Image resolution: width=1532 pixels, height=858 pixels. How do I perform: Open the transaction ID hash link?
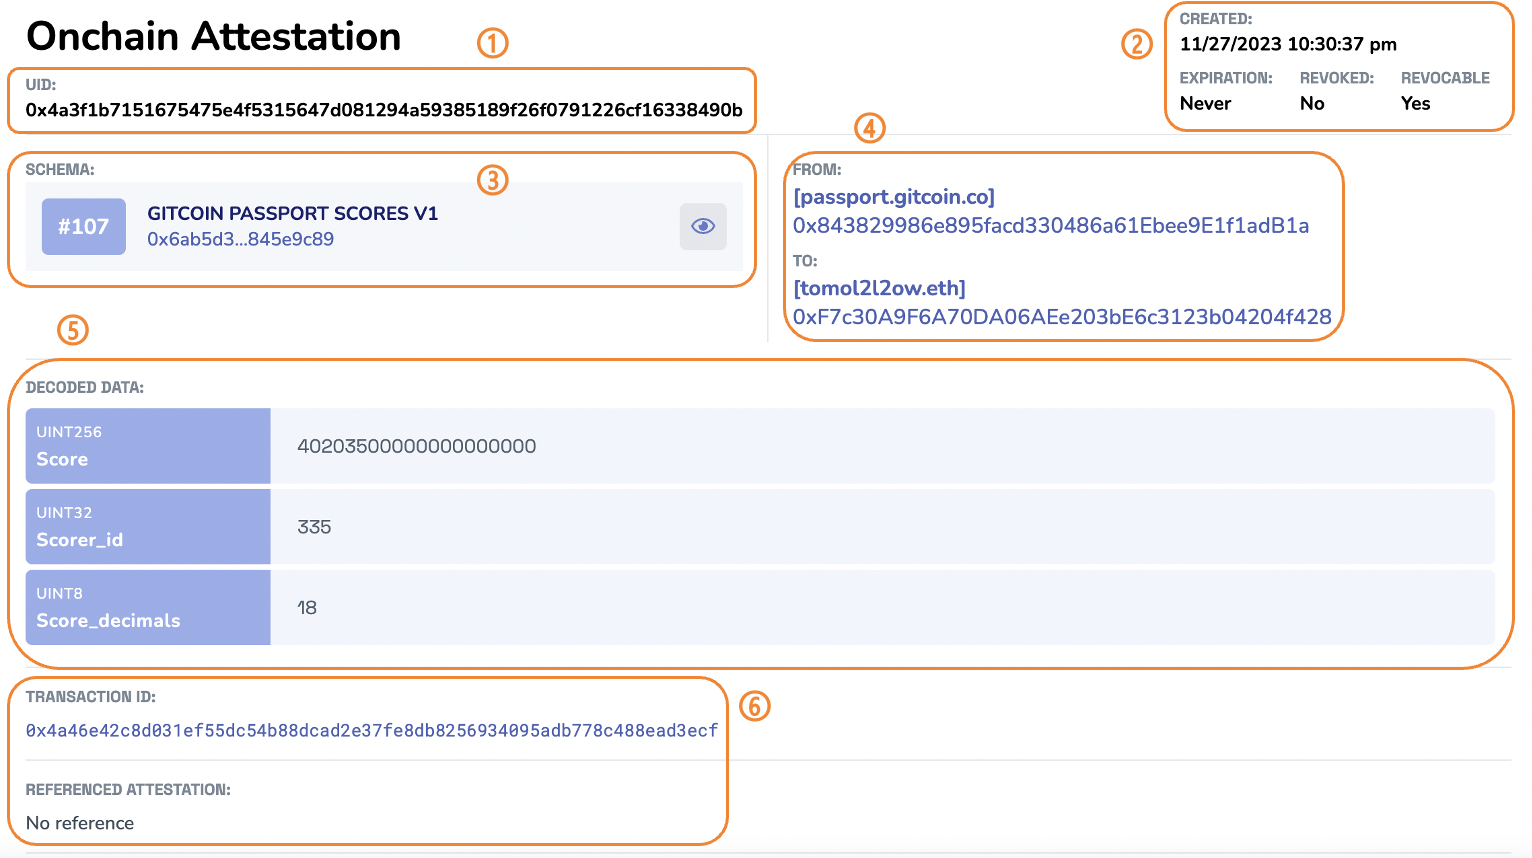point(371,731)
